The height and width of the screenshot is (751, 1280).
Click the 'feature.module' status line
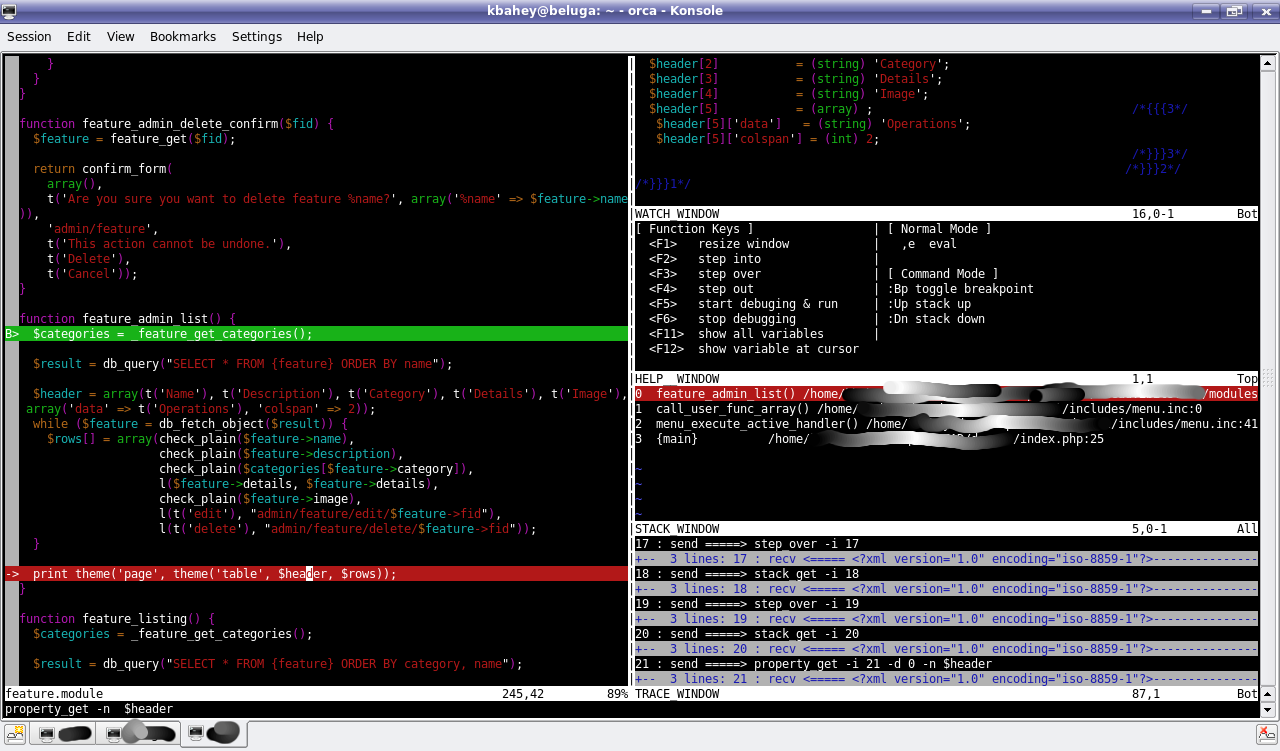pyautogui.click(x=317, y=694)
